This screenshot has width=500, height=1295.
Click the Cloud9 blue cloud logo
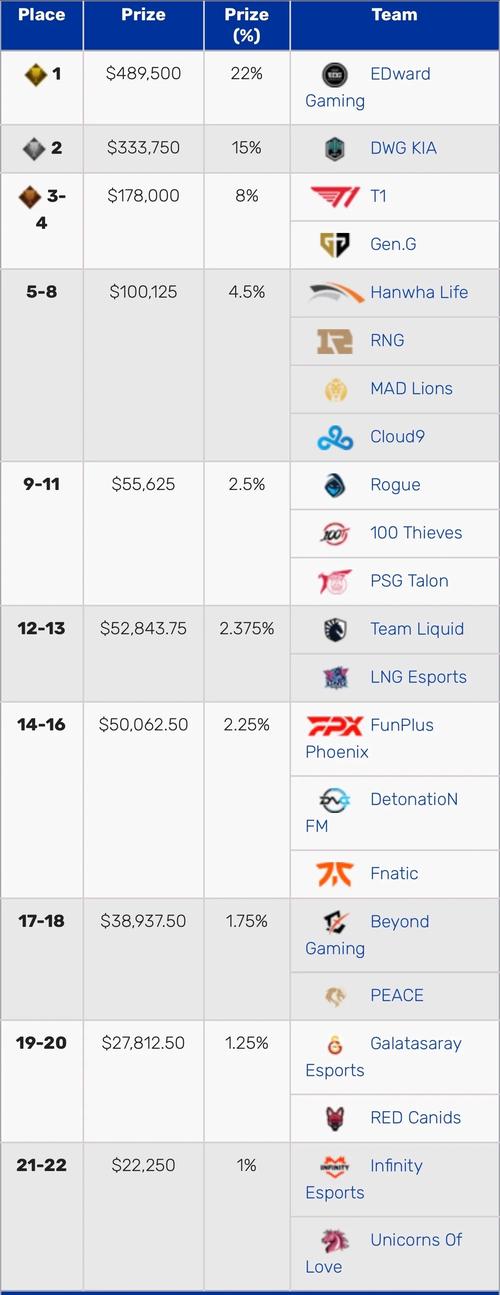tap(334, 437)
